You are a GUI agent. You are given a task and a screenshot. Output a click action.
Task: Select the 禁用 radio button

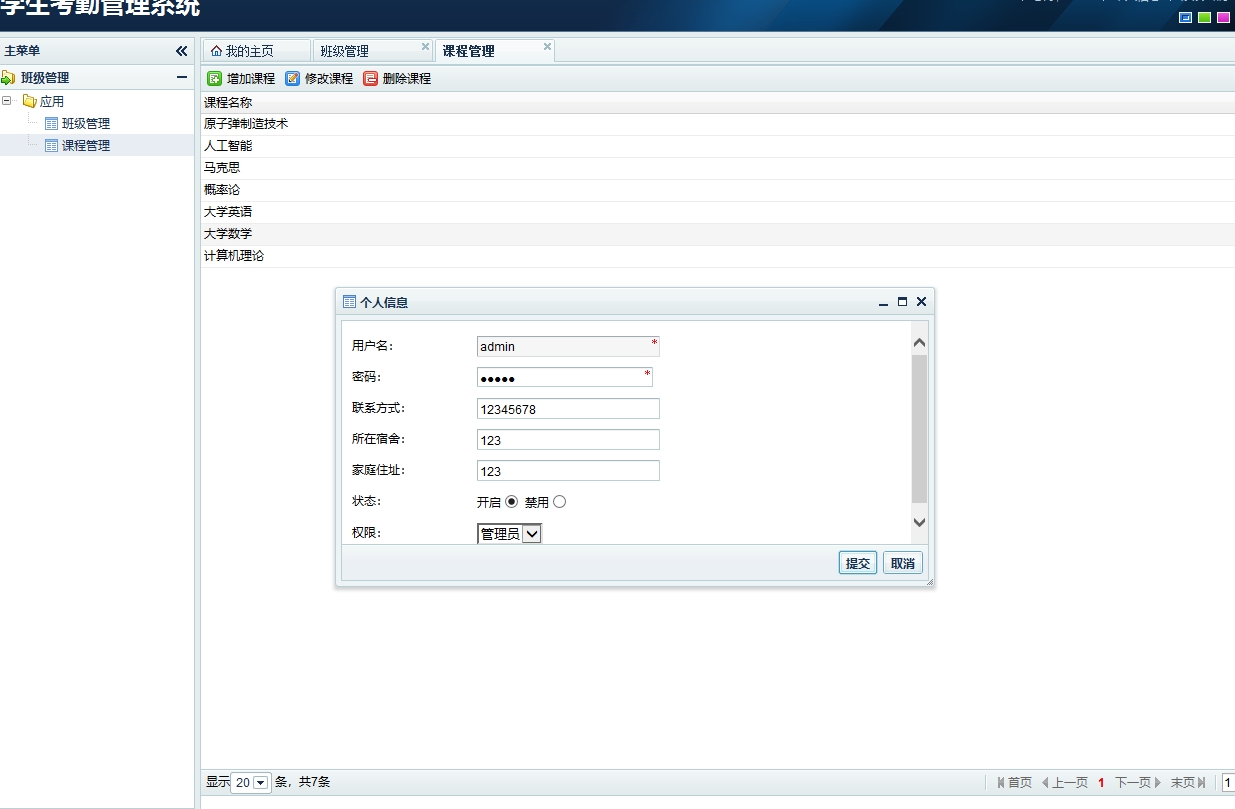(x=559, y=502)
